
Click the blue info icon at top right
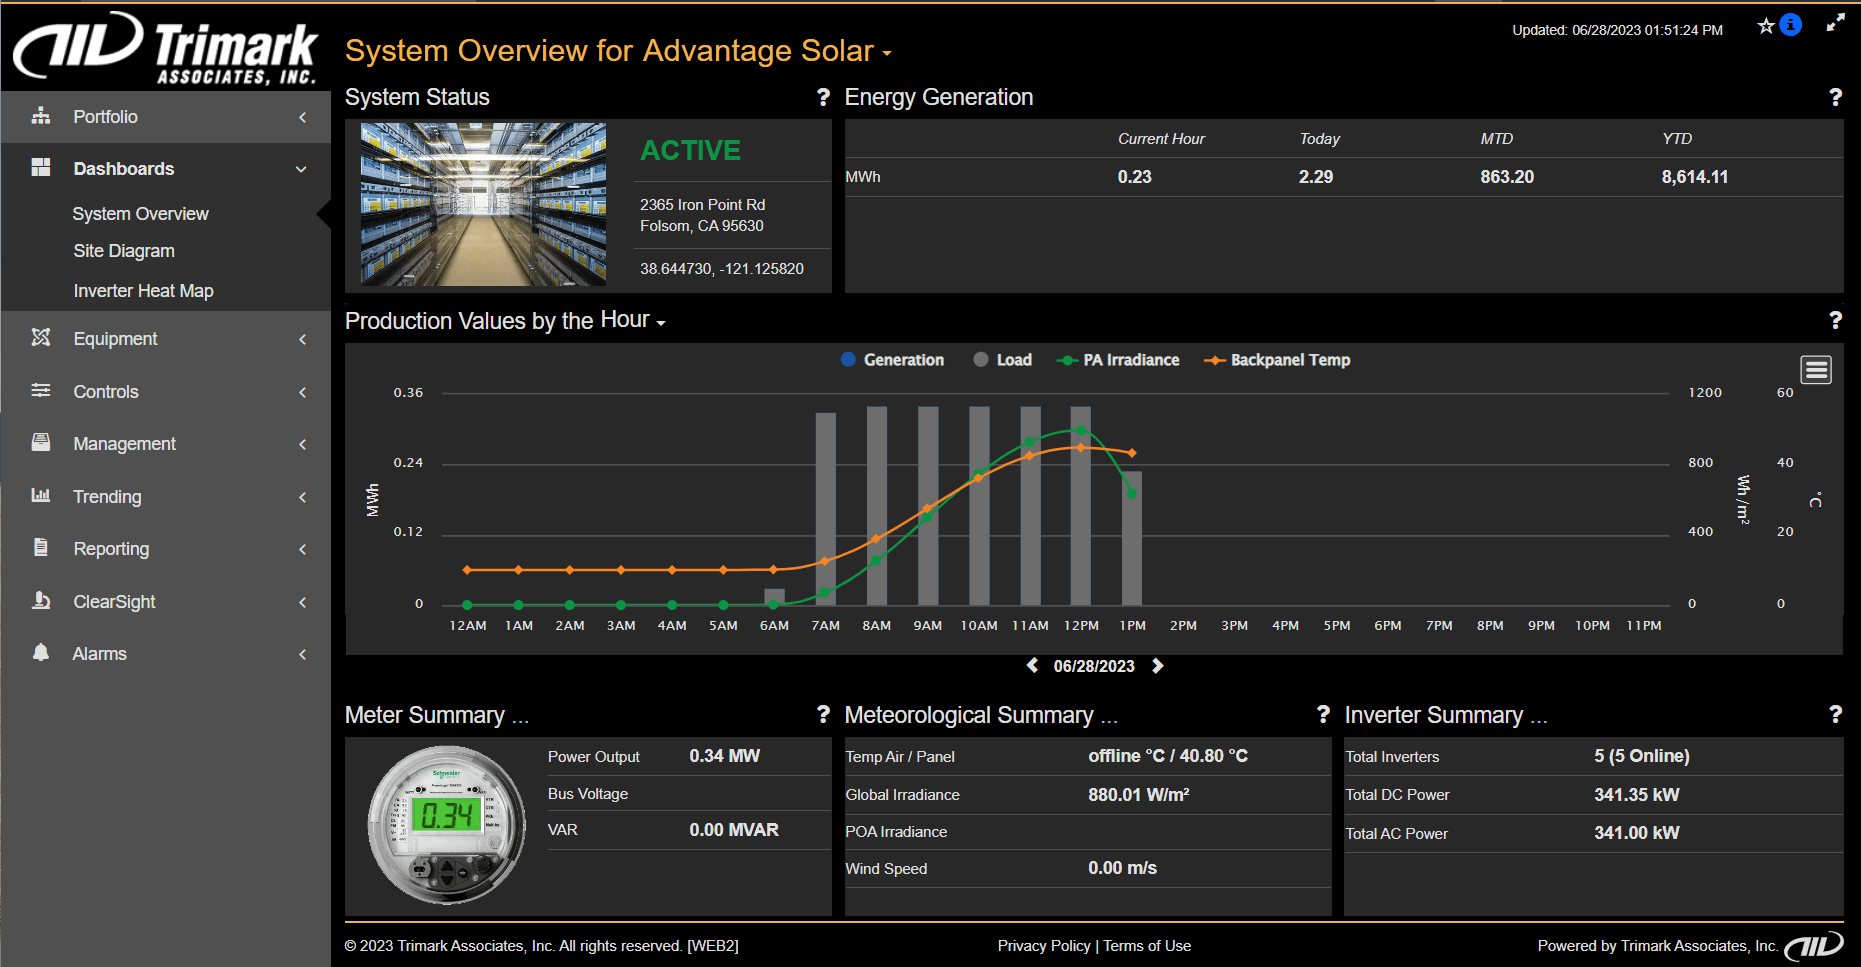pos(1790,24)
